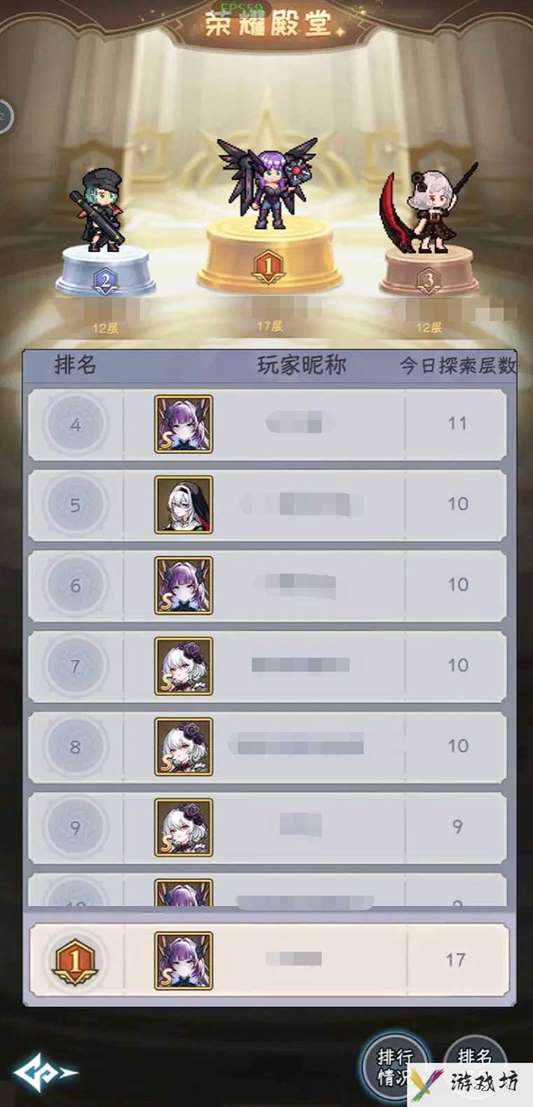
Task: Select the rank 7 white-haired avatar
Action: (x=184, y=666)
